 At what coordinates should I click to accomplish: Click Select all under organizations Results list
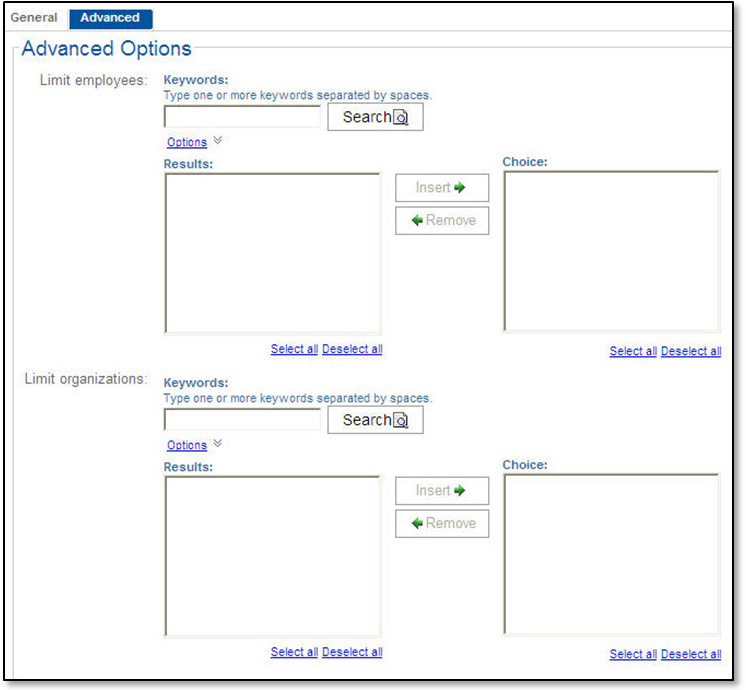click(x=294, y=652)
